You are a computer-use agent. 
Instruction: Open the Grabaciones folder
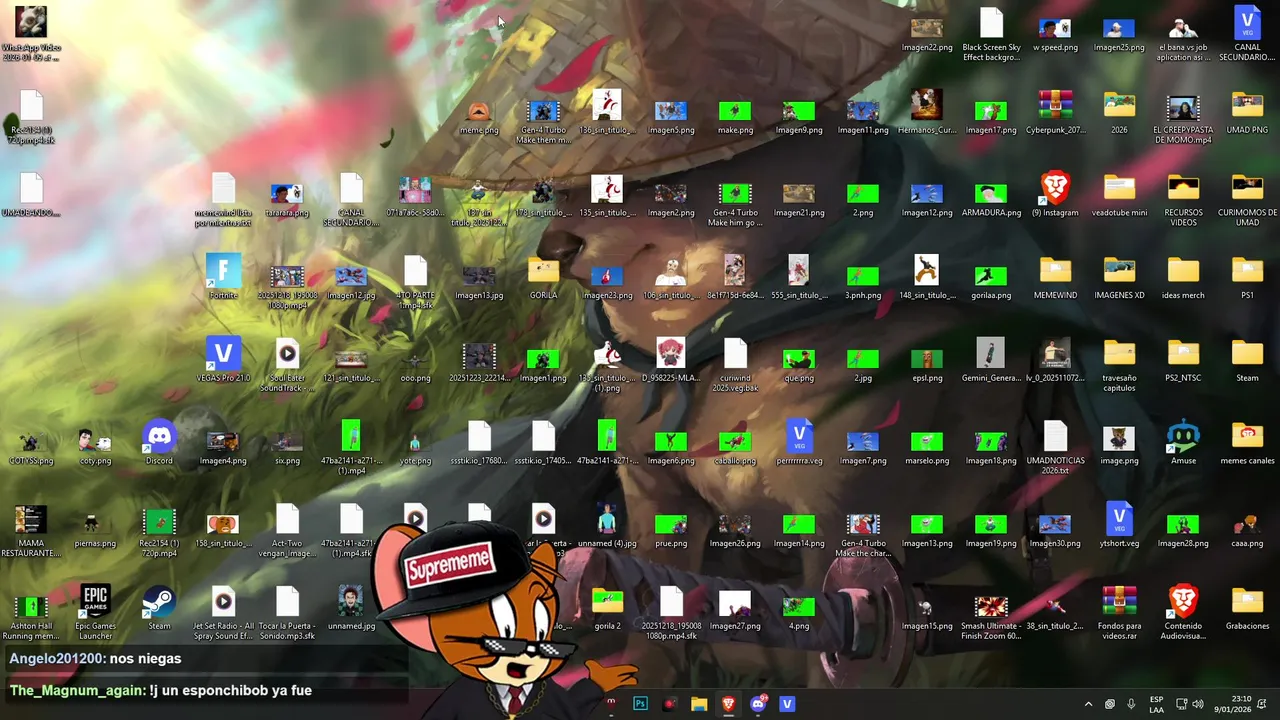click(1247, 608)
